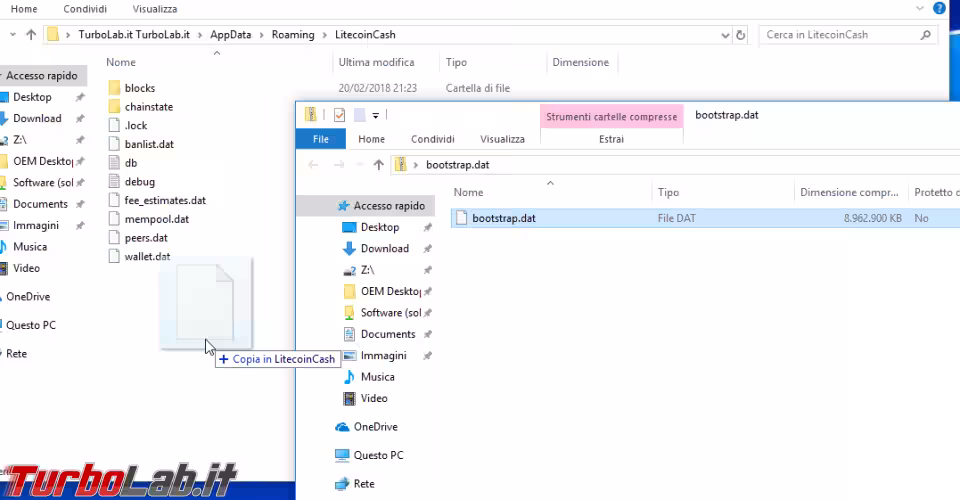Click the AppData breadcrumb segment
This screenshot has width=960, height=500.
231,35
